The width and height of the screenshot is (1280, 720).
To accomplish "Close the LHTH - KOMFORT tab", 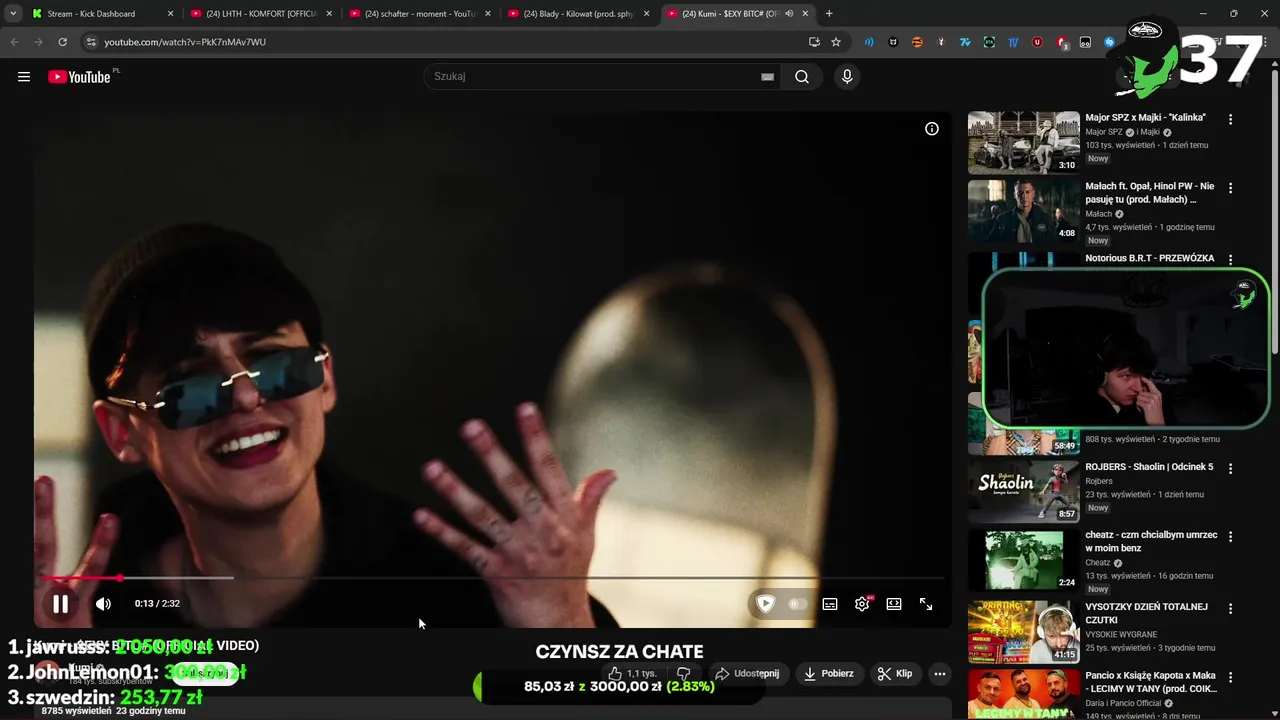I will (x=328, y=14).
